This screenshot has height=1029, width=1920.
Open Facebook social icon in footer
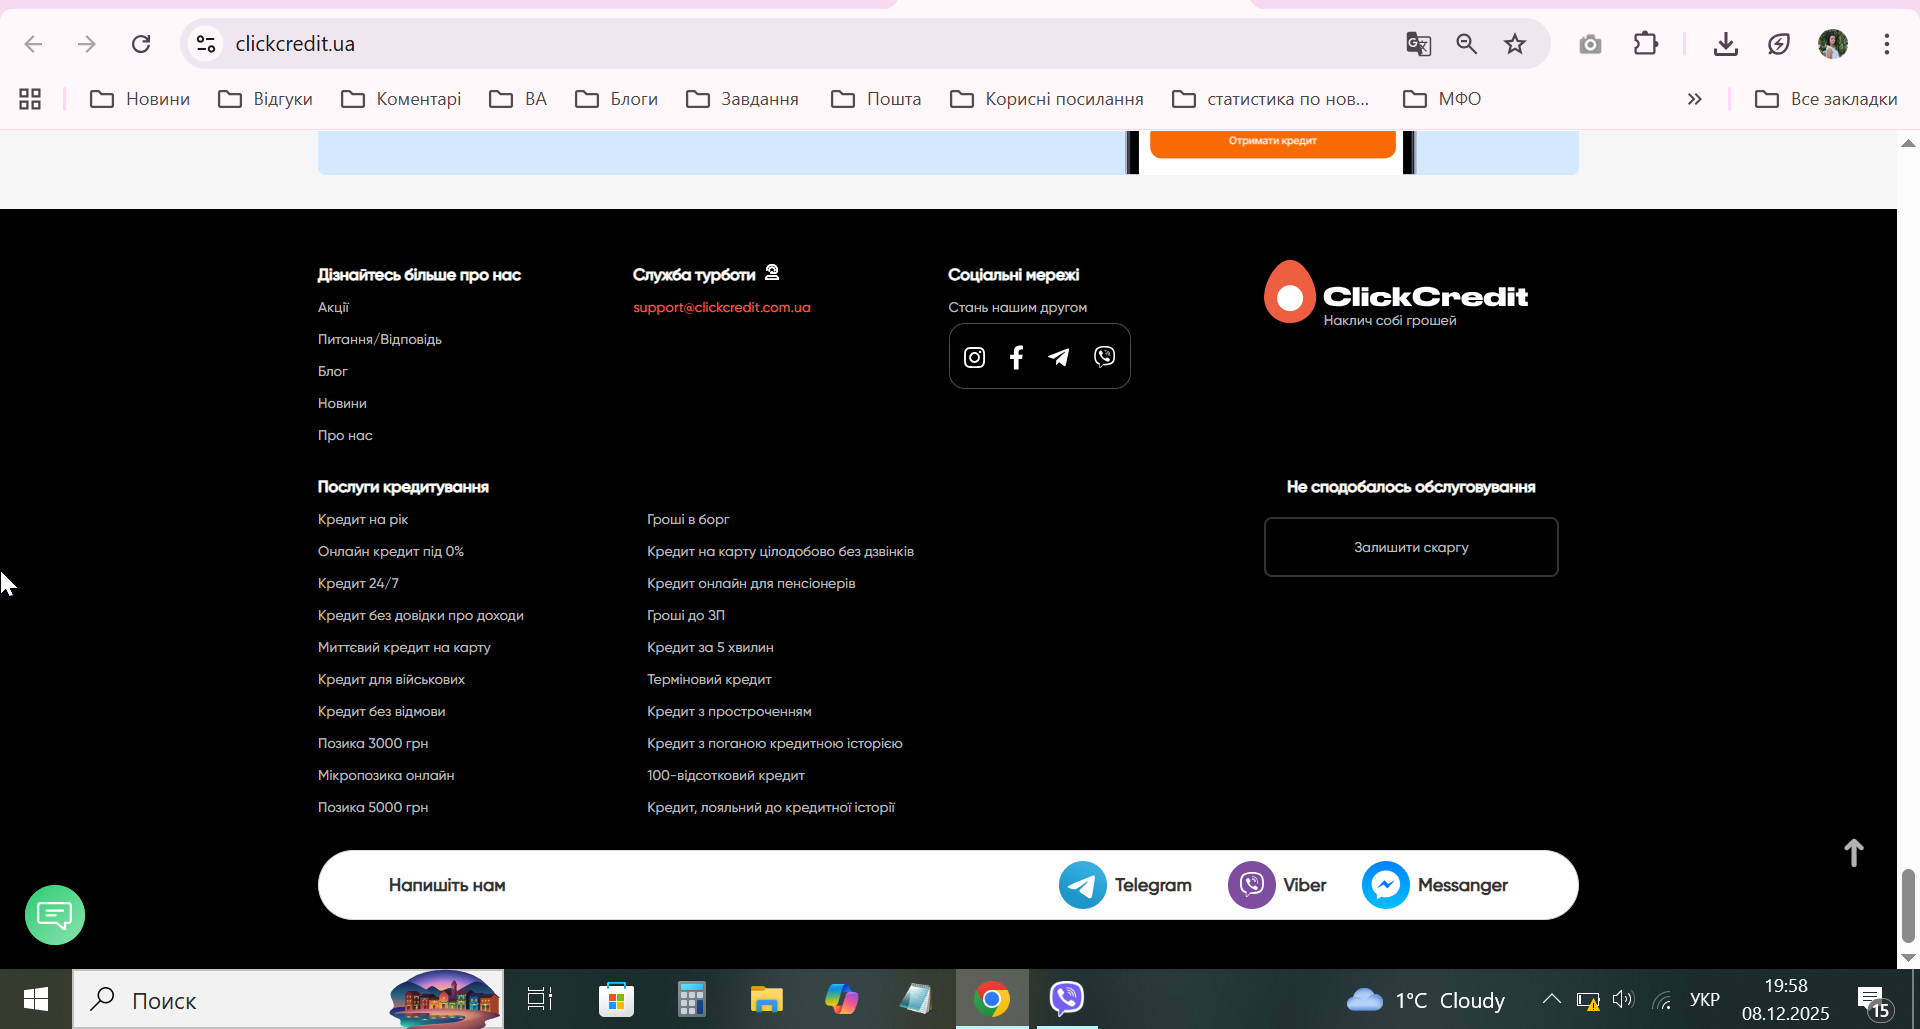point(1016,357)
